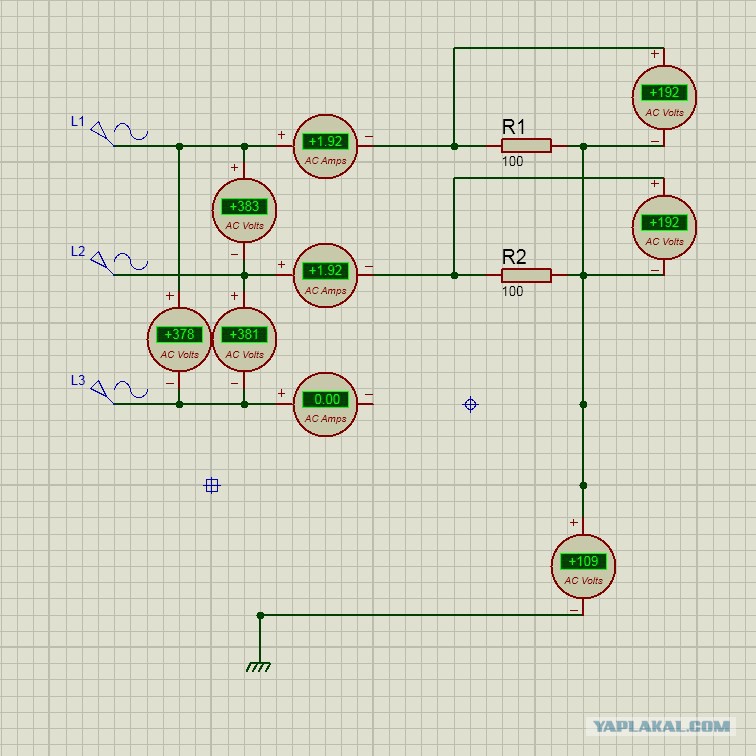Select the AC voltmeter reading +381
The height and width of the screenshot is (756, 756).
(244, 339)
